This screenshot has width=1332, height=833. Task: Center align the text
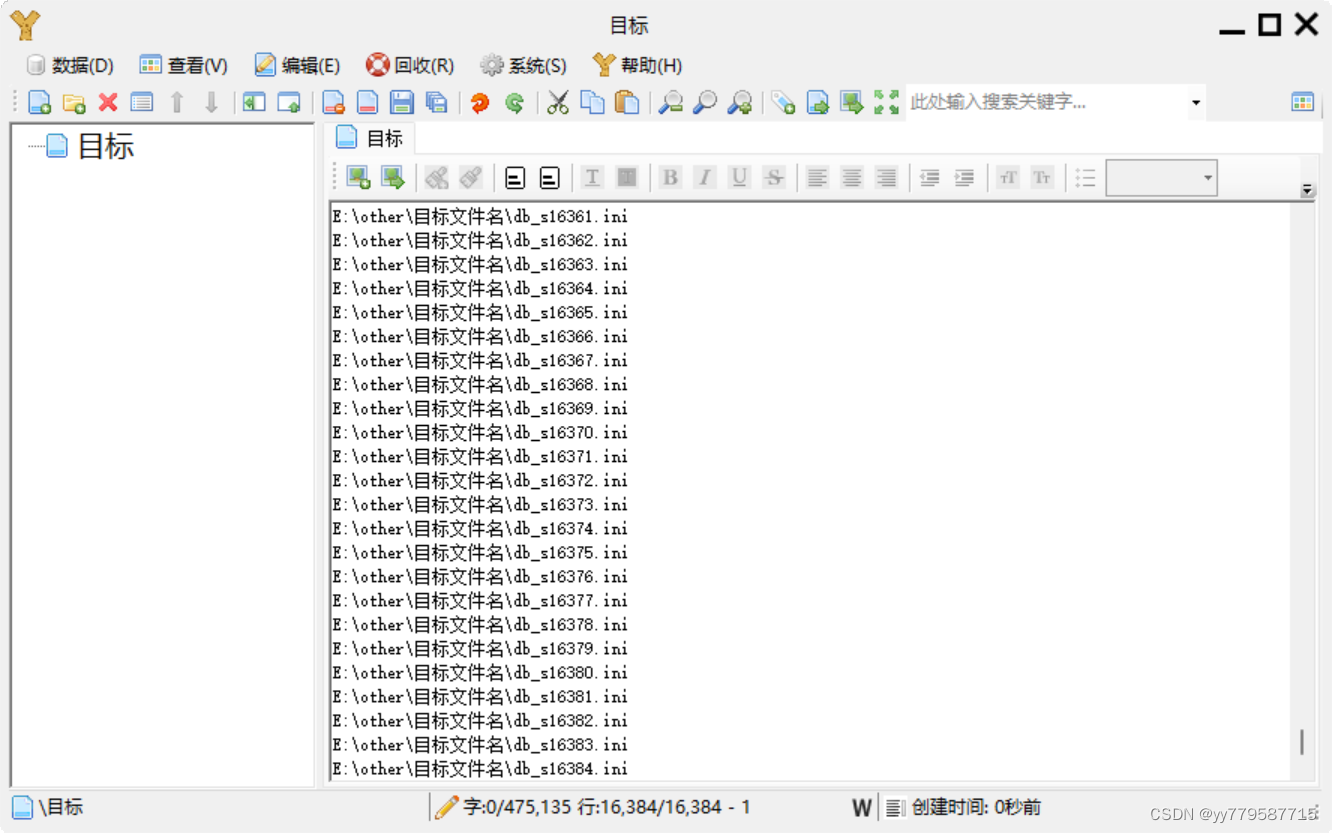[852, 178]
